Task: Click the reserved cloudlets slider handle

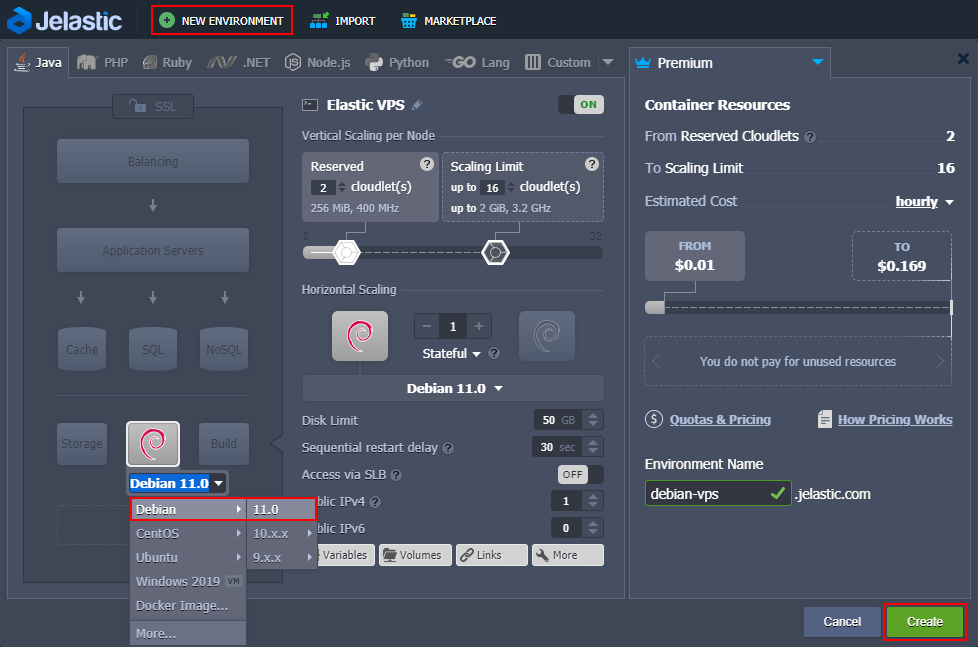Action: point(346,252)
